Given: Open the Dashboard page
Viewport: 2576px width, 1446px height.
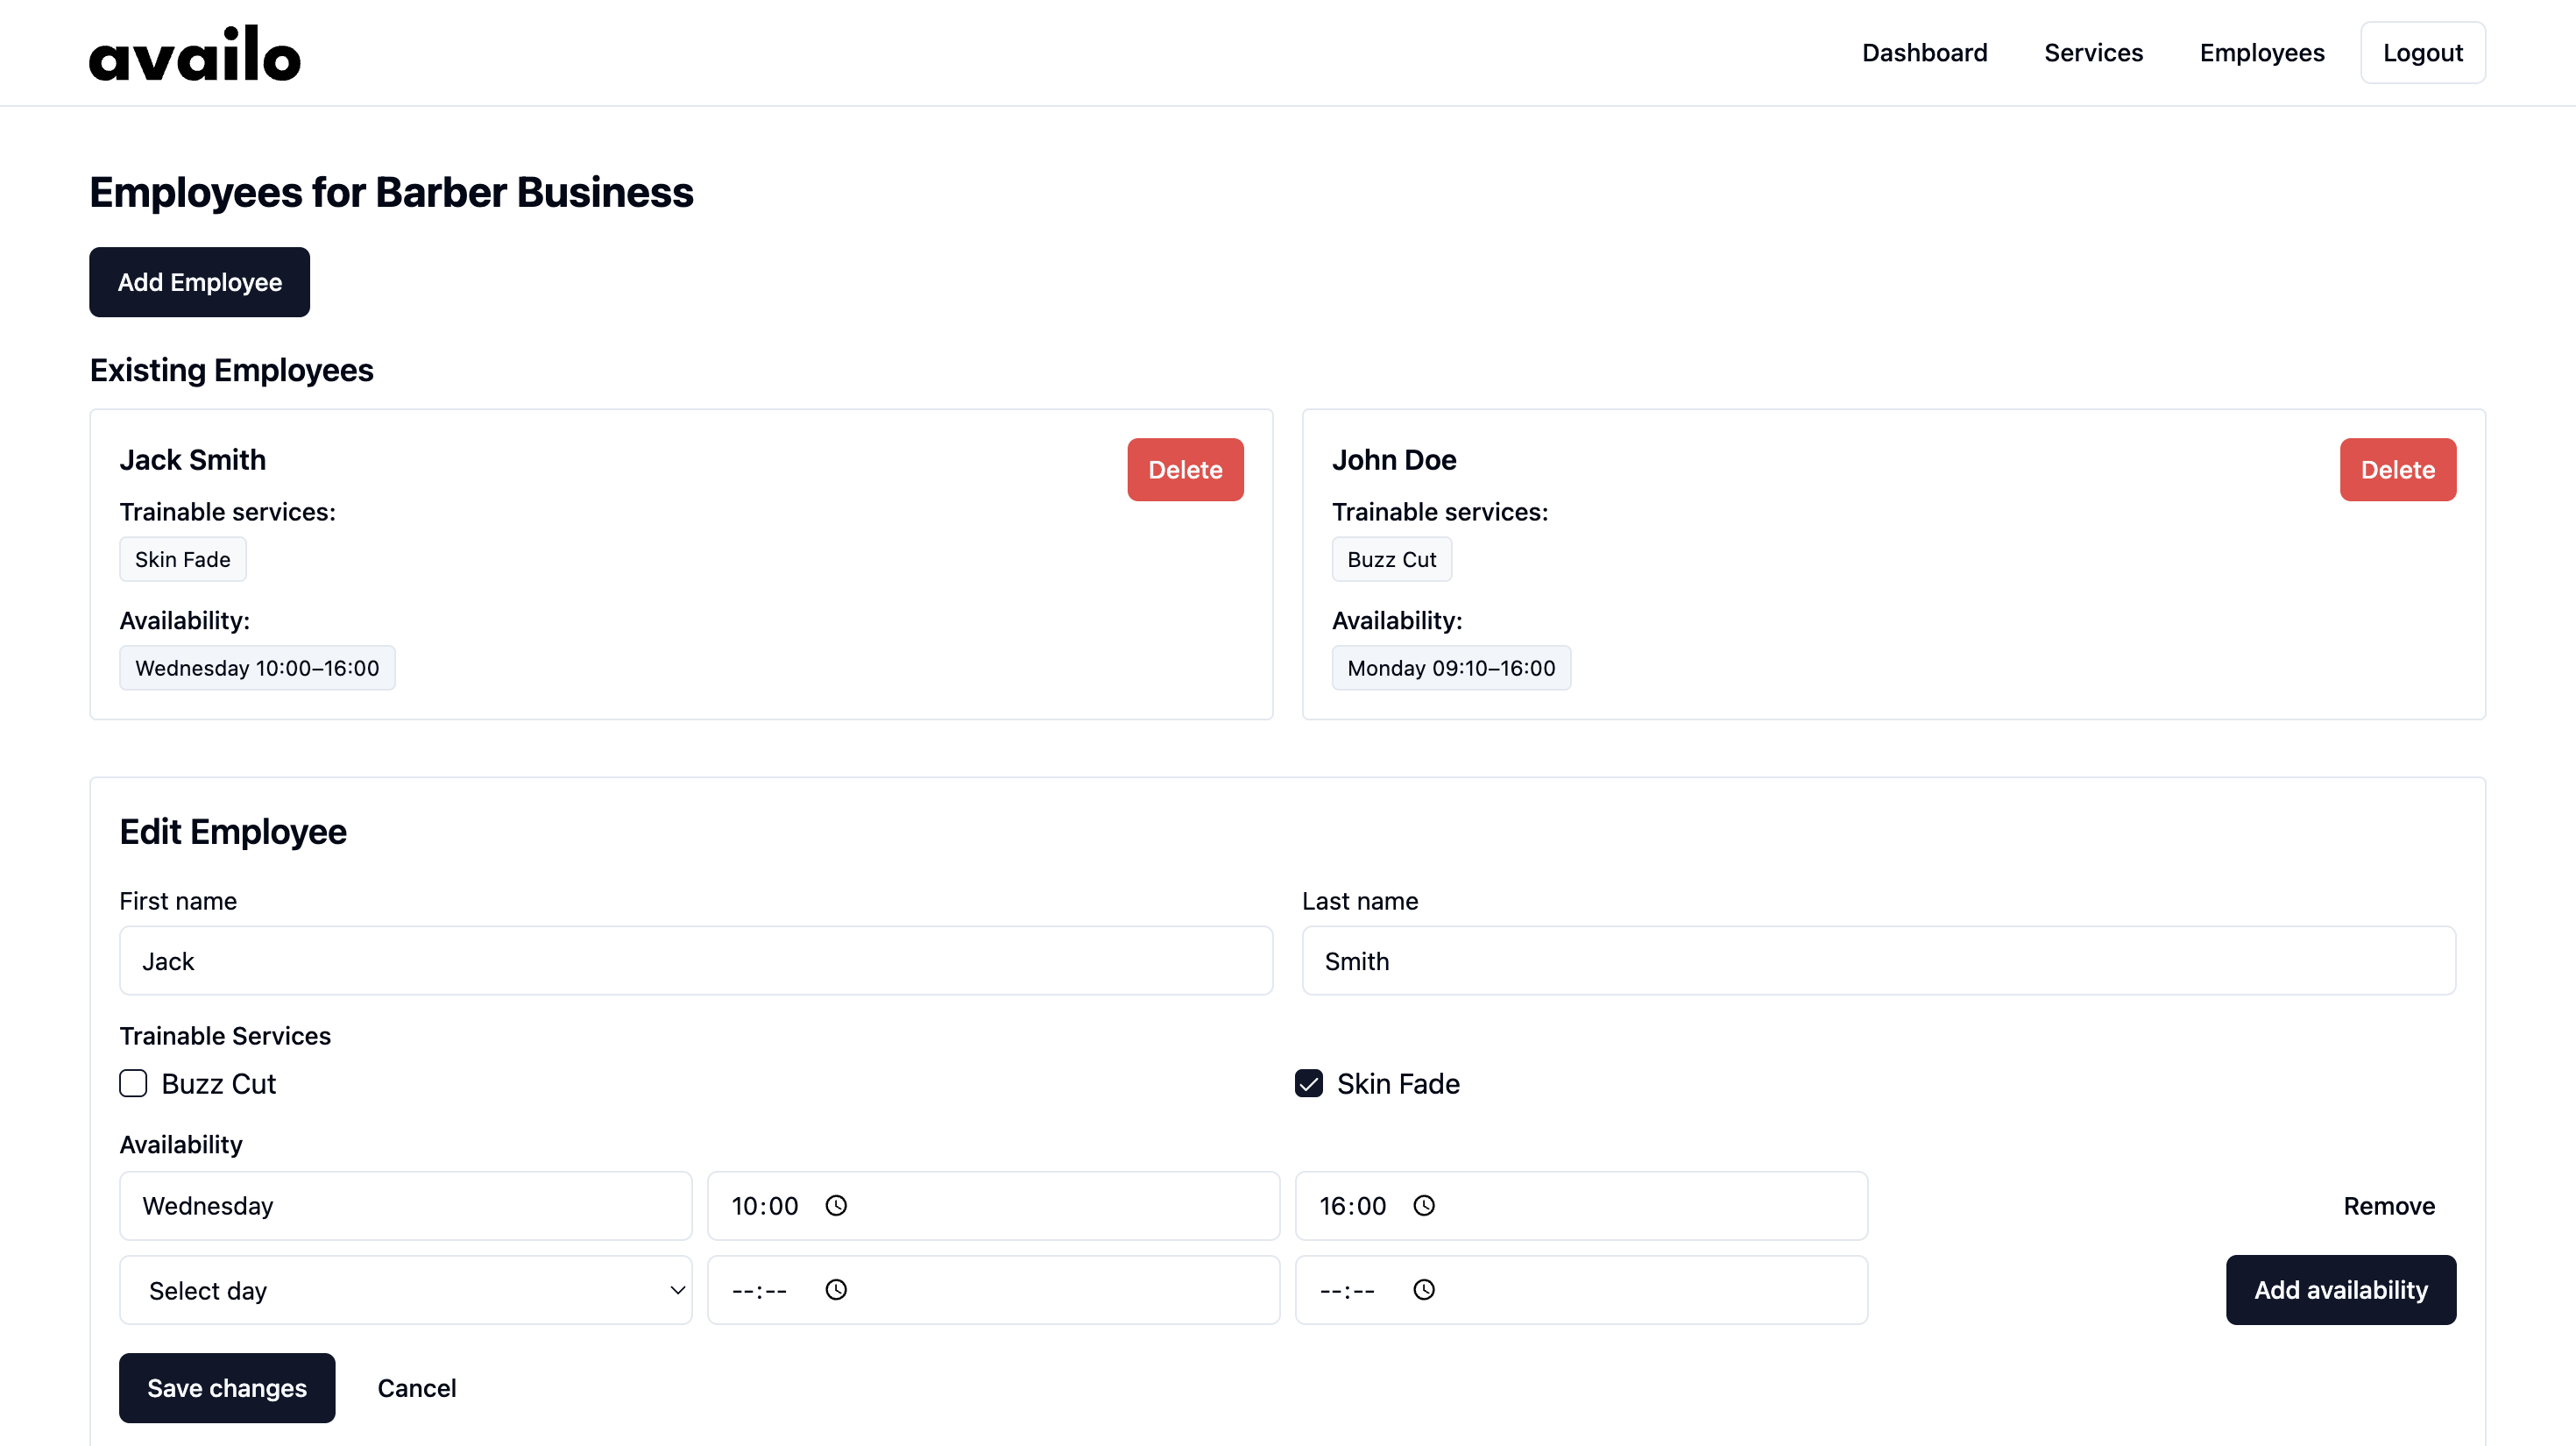Looking at the screenshot, I should (1924, 53).
